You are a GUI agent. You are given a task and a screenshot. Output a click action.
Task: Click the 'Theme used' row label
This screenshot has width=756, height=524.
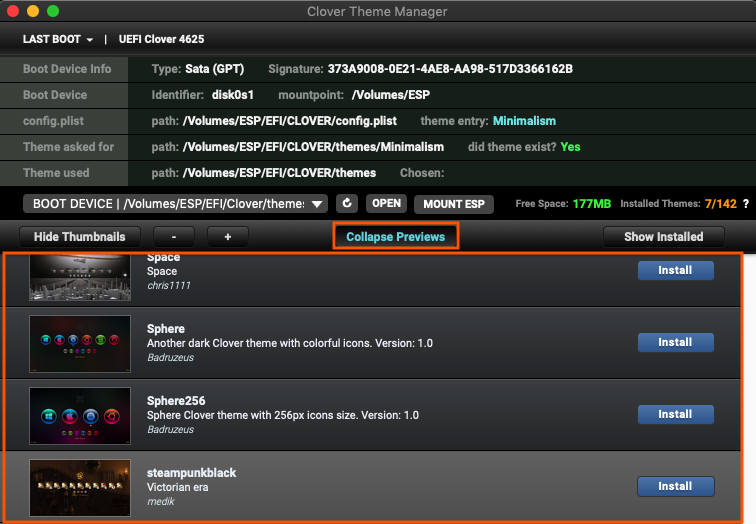click(56, 173)
